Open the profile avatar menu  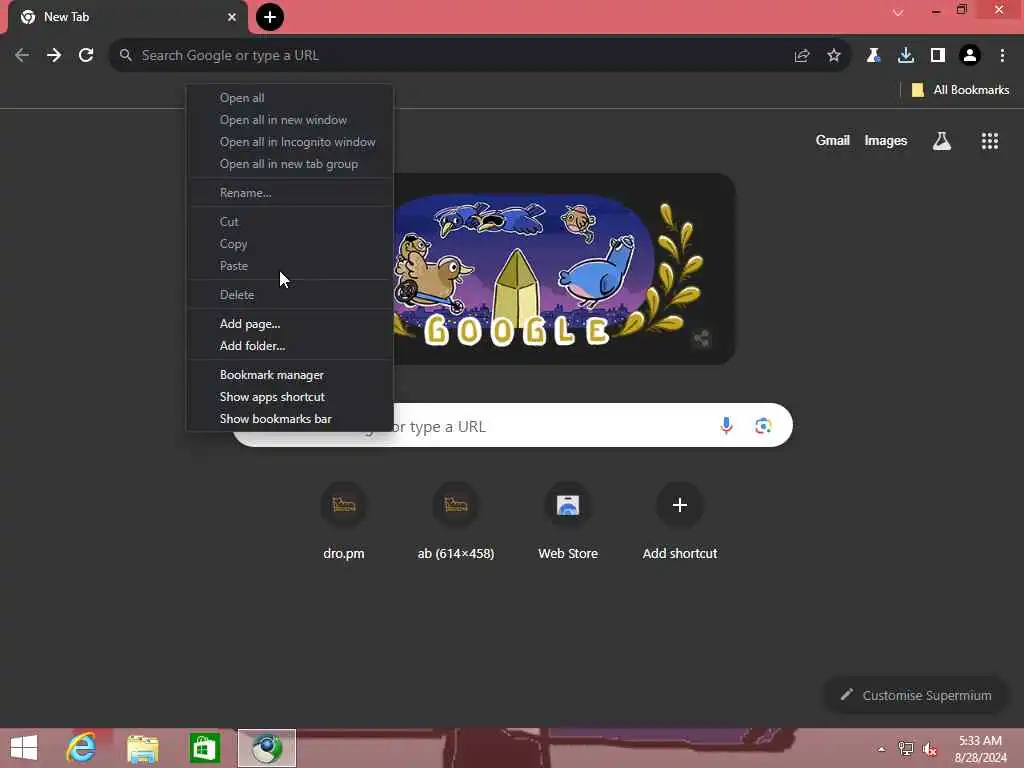point(970,56)
